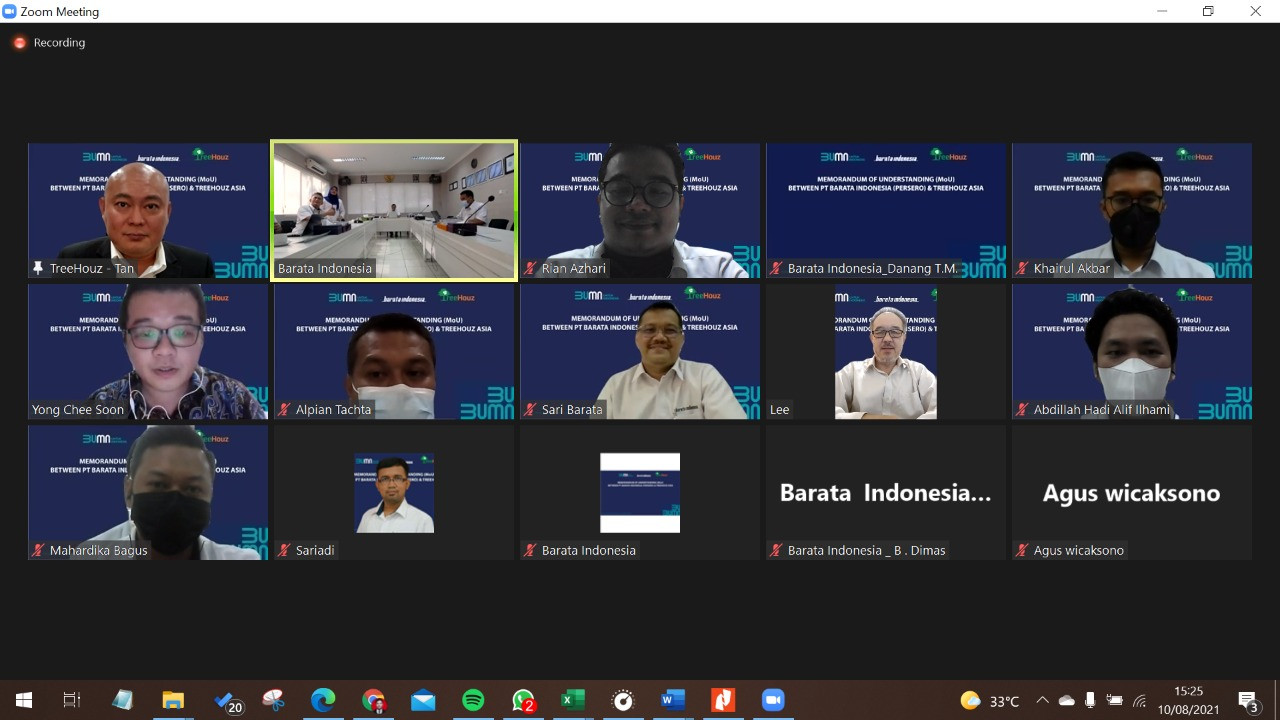Click the 'Alpian Tachta' name label

333,409
